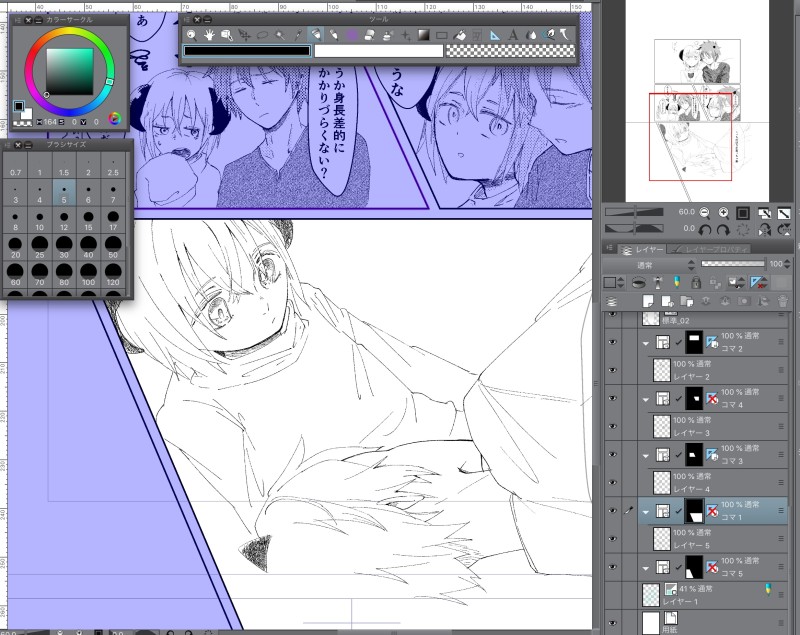Click the New layer folder icon
Image resolution: width=800 pixels, height=635 pixels.
tap(687, 301)
